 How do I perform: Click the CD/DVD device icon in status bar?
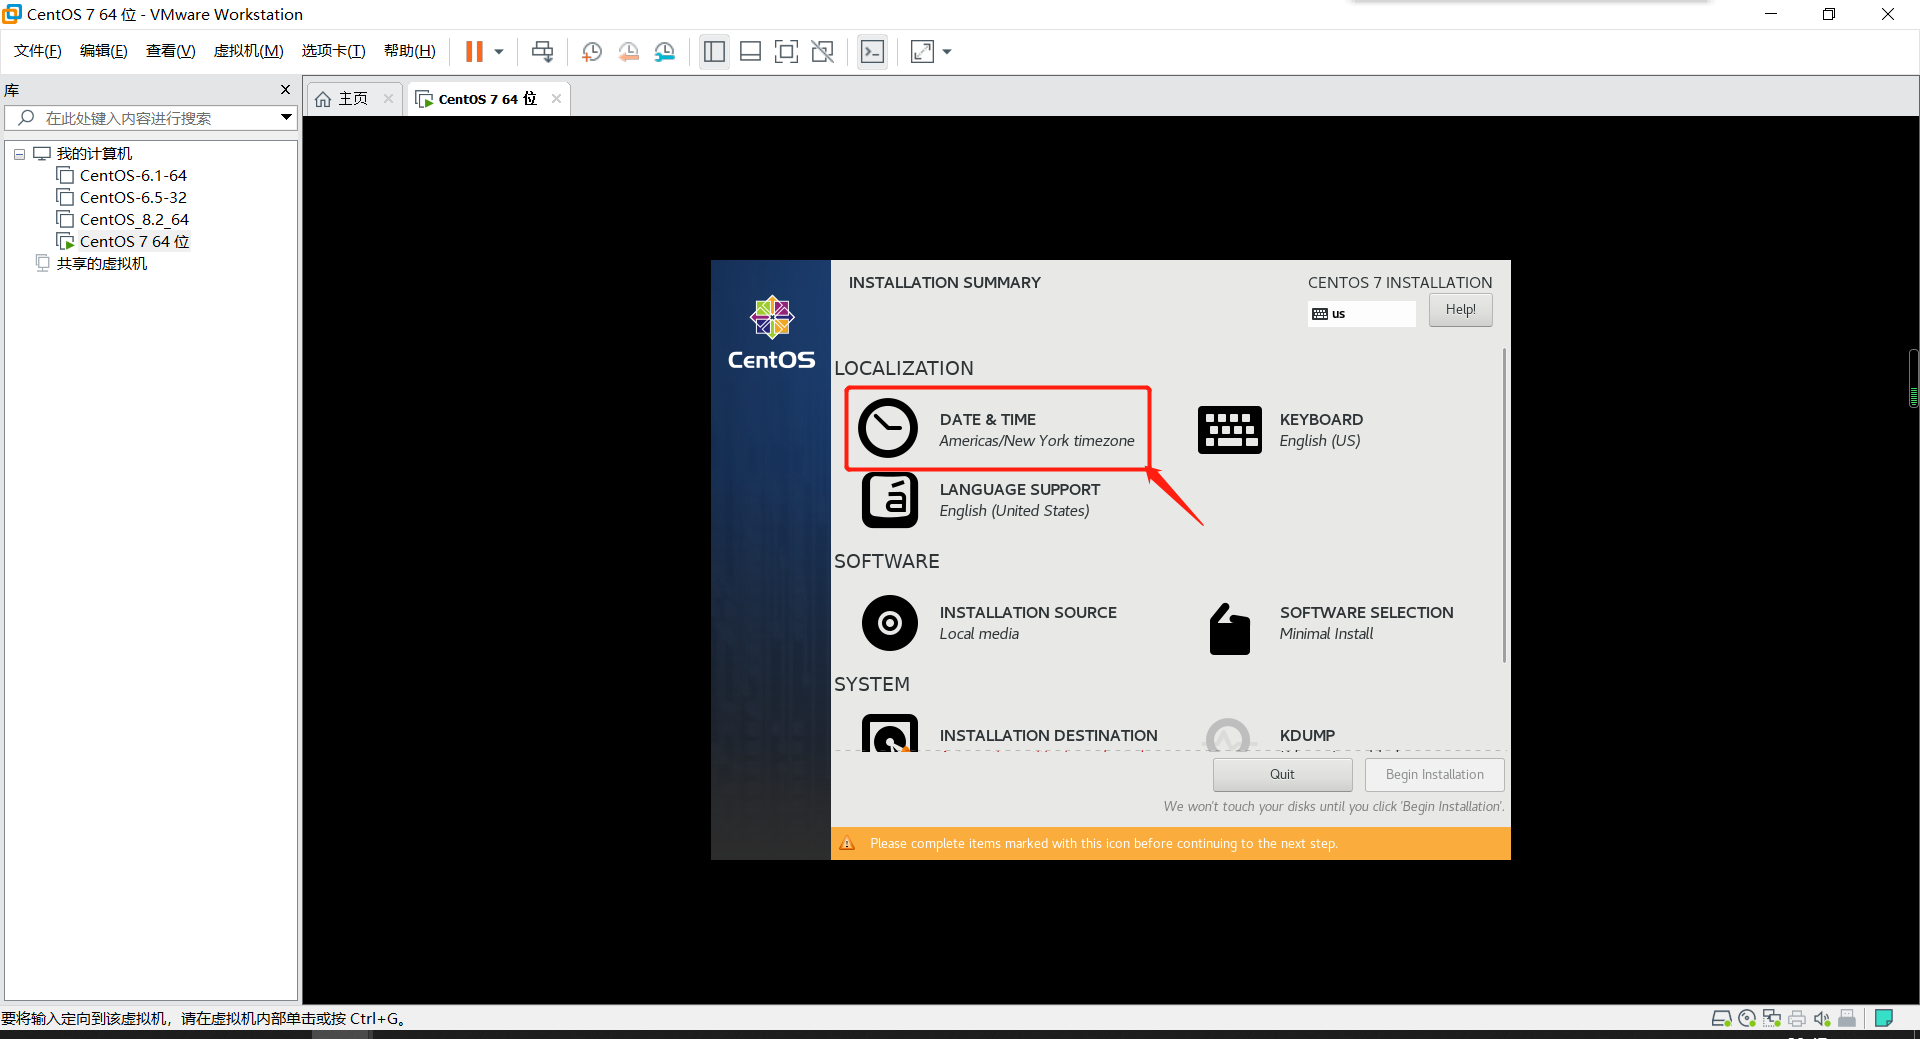pyautogui.click(x=1746, y=1018)
